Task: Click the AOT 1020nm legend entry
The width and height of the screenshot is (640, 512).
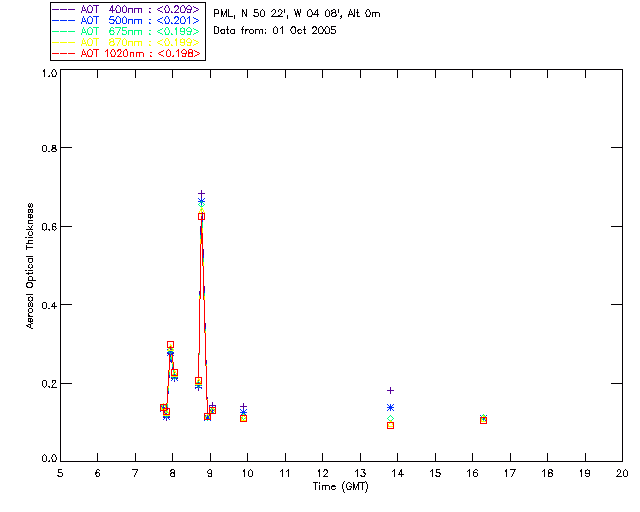Action: [127, 53]
